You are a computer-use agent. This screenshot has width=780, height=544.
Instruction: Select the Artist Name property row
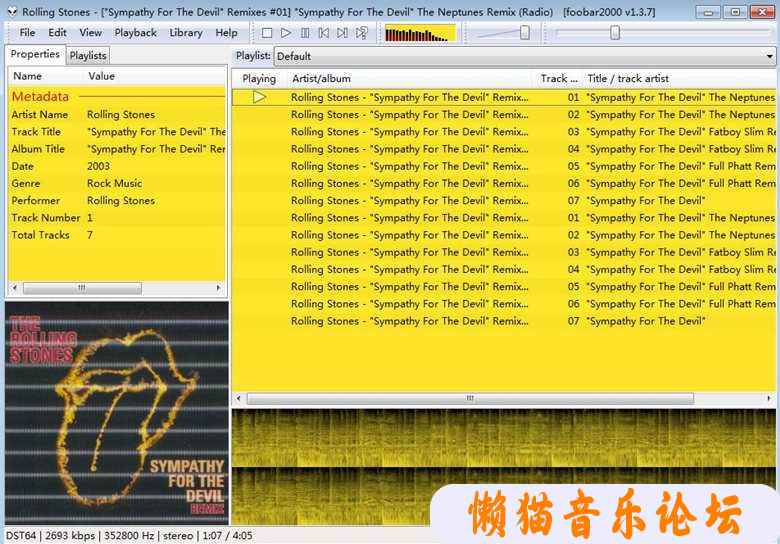click(117, 115)
